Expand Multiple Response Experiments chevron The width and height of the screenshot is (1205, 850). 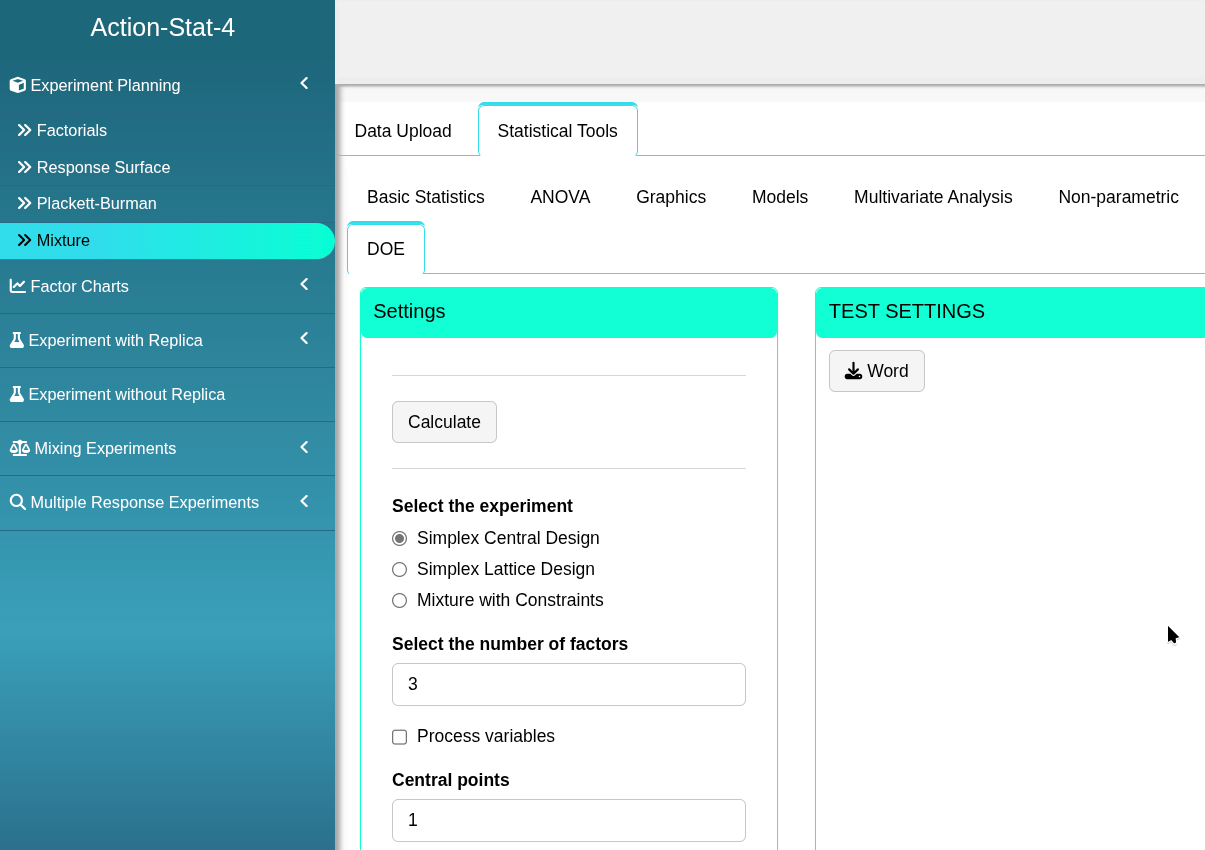304,501
